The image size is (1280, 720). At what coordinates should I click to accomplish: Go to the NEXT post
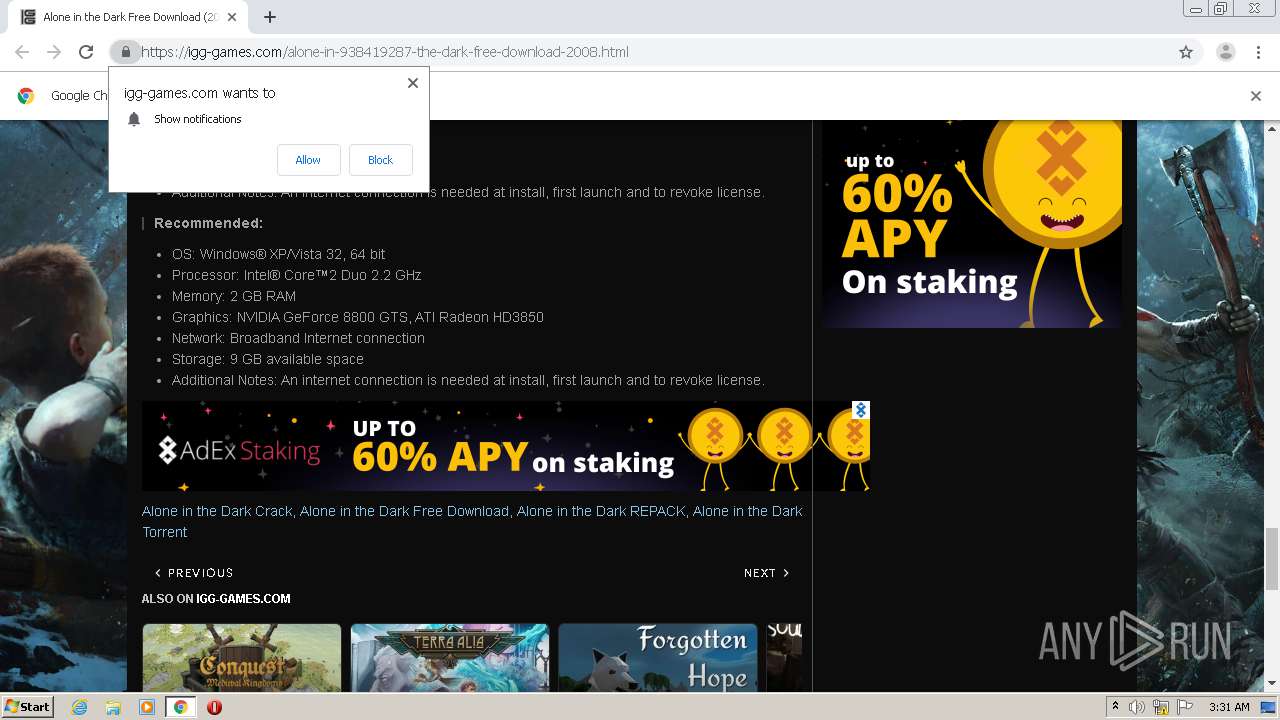[767, 573]
